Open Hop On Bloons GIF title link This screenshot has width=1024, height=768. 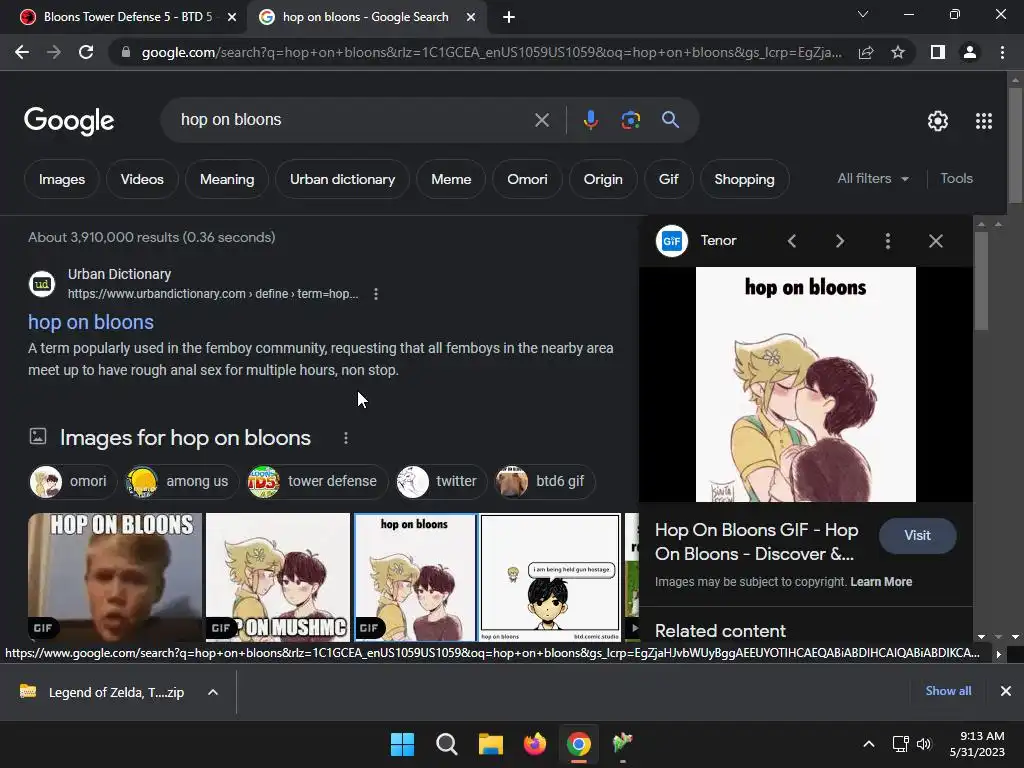[x=757, y=542]
